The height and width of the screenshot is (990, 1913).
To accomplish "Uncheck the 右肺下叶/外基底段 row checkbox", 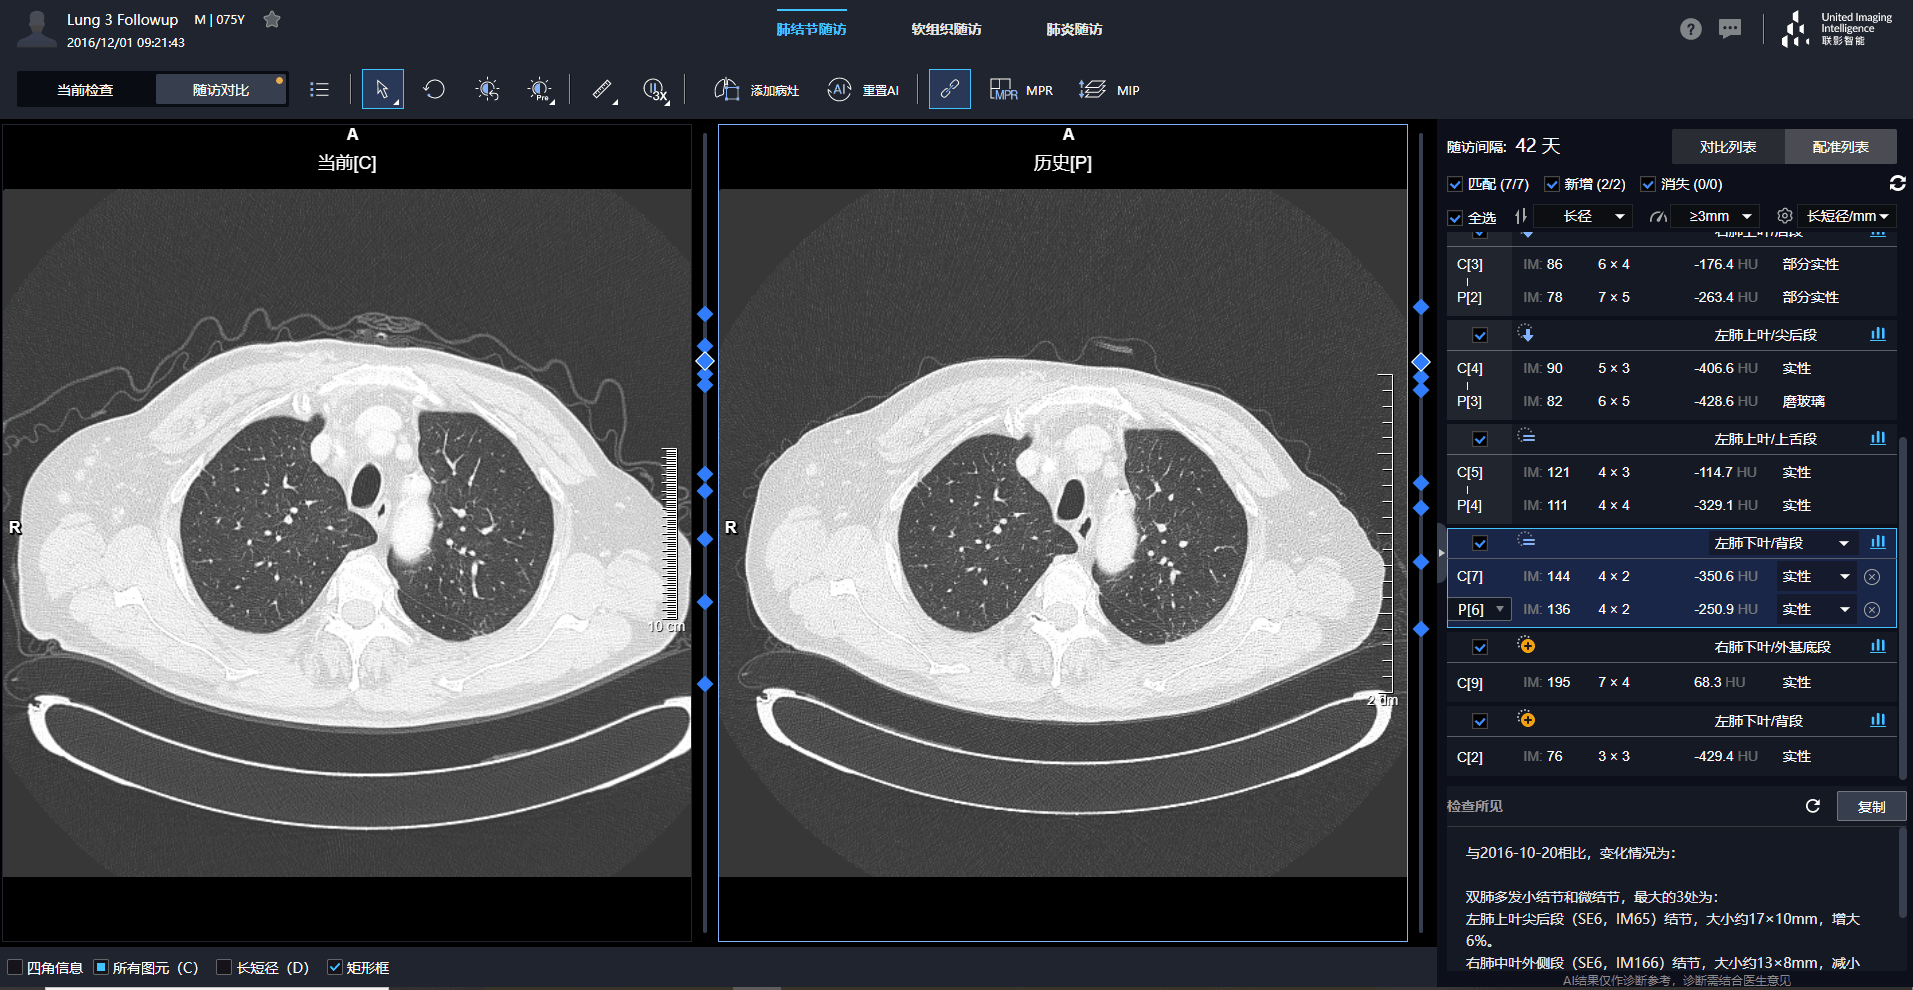I will click(x=1480, y=647).
